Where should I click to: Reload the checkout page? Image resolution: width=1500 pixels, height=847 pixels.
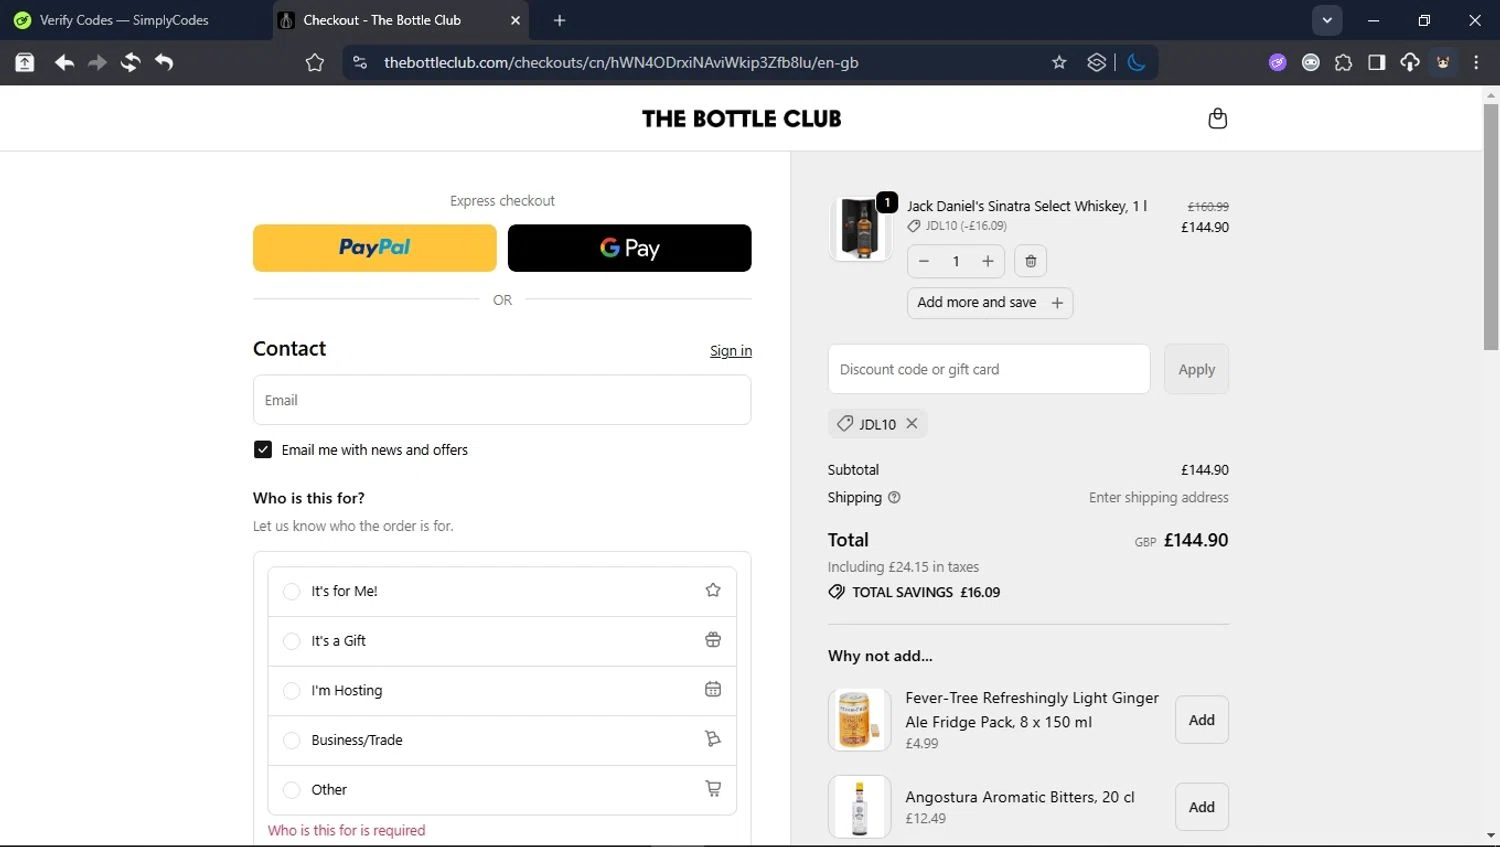(x=130, y=62)
